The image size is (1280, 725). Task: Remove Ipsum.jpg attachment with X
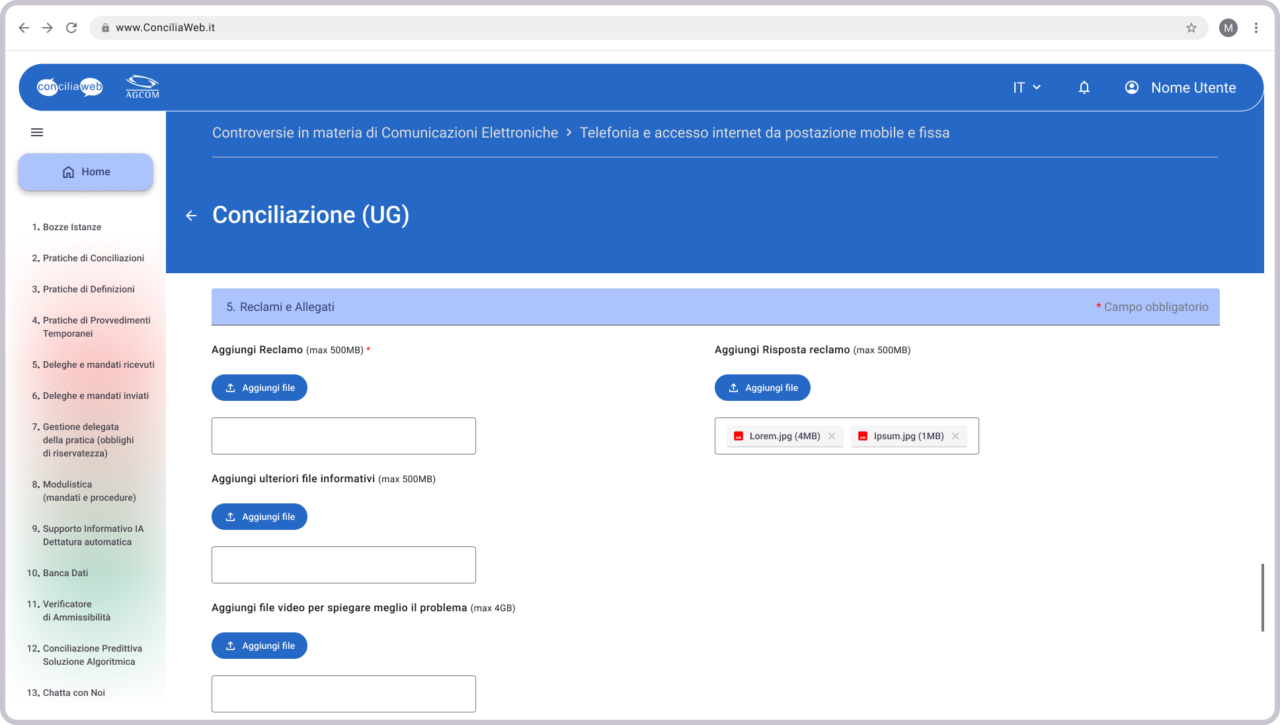tap(955, 436)
